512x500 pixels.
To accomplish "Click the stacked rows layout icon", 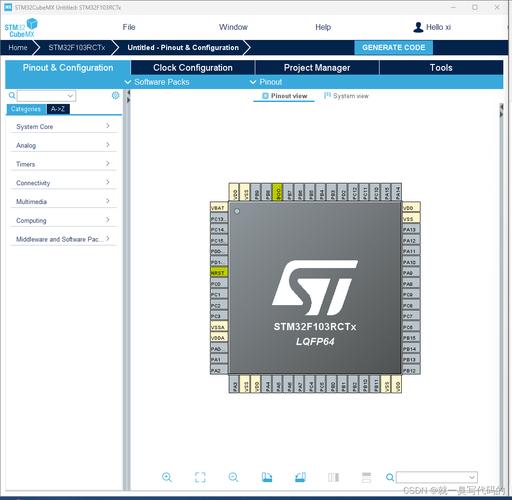I will pyautogui.click(x=366, y=477).
